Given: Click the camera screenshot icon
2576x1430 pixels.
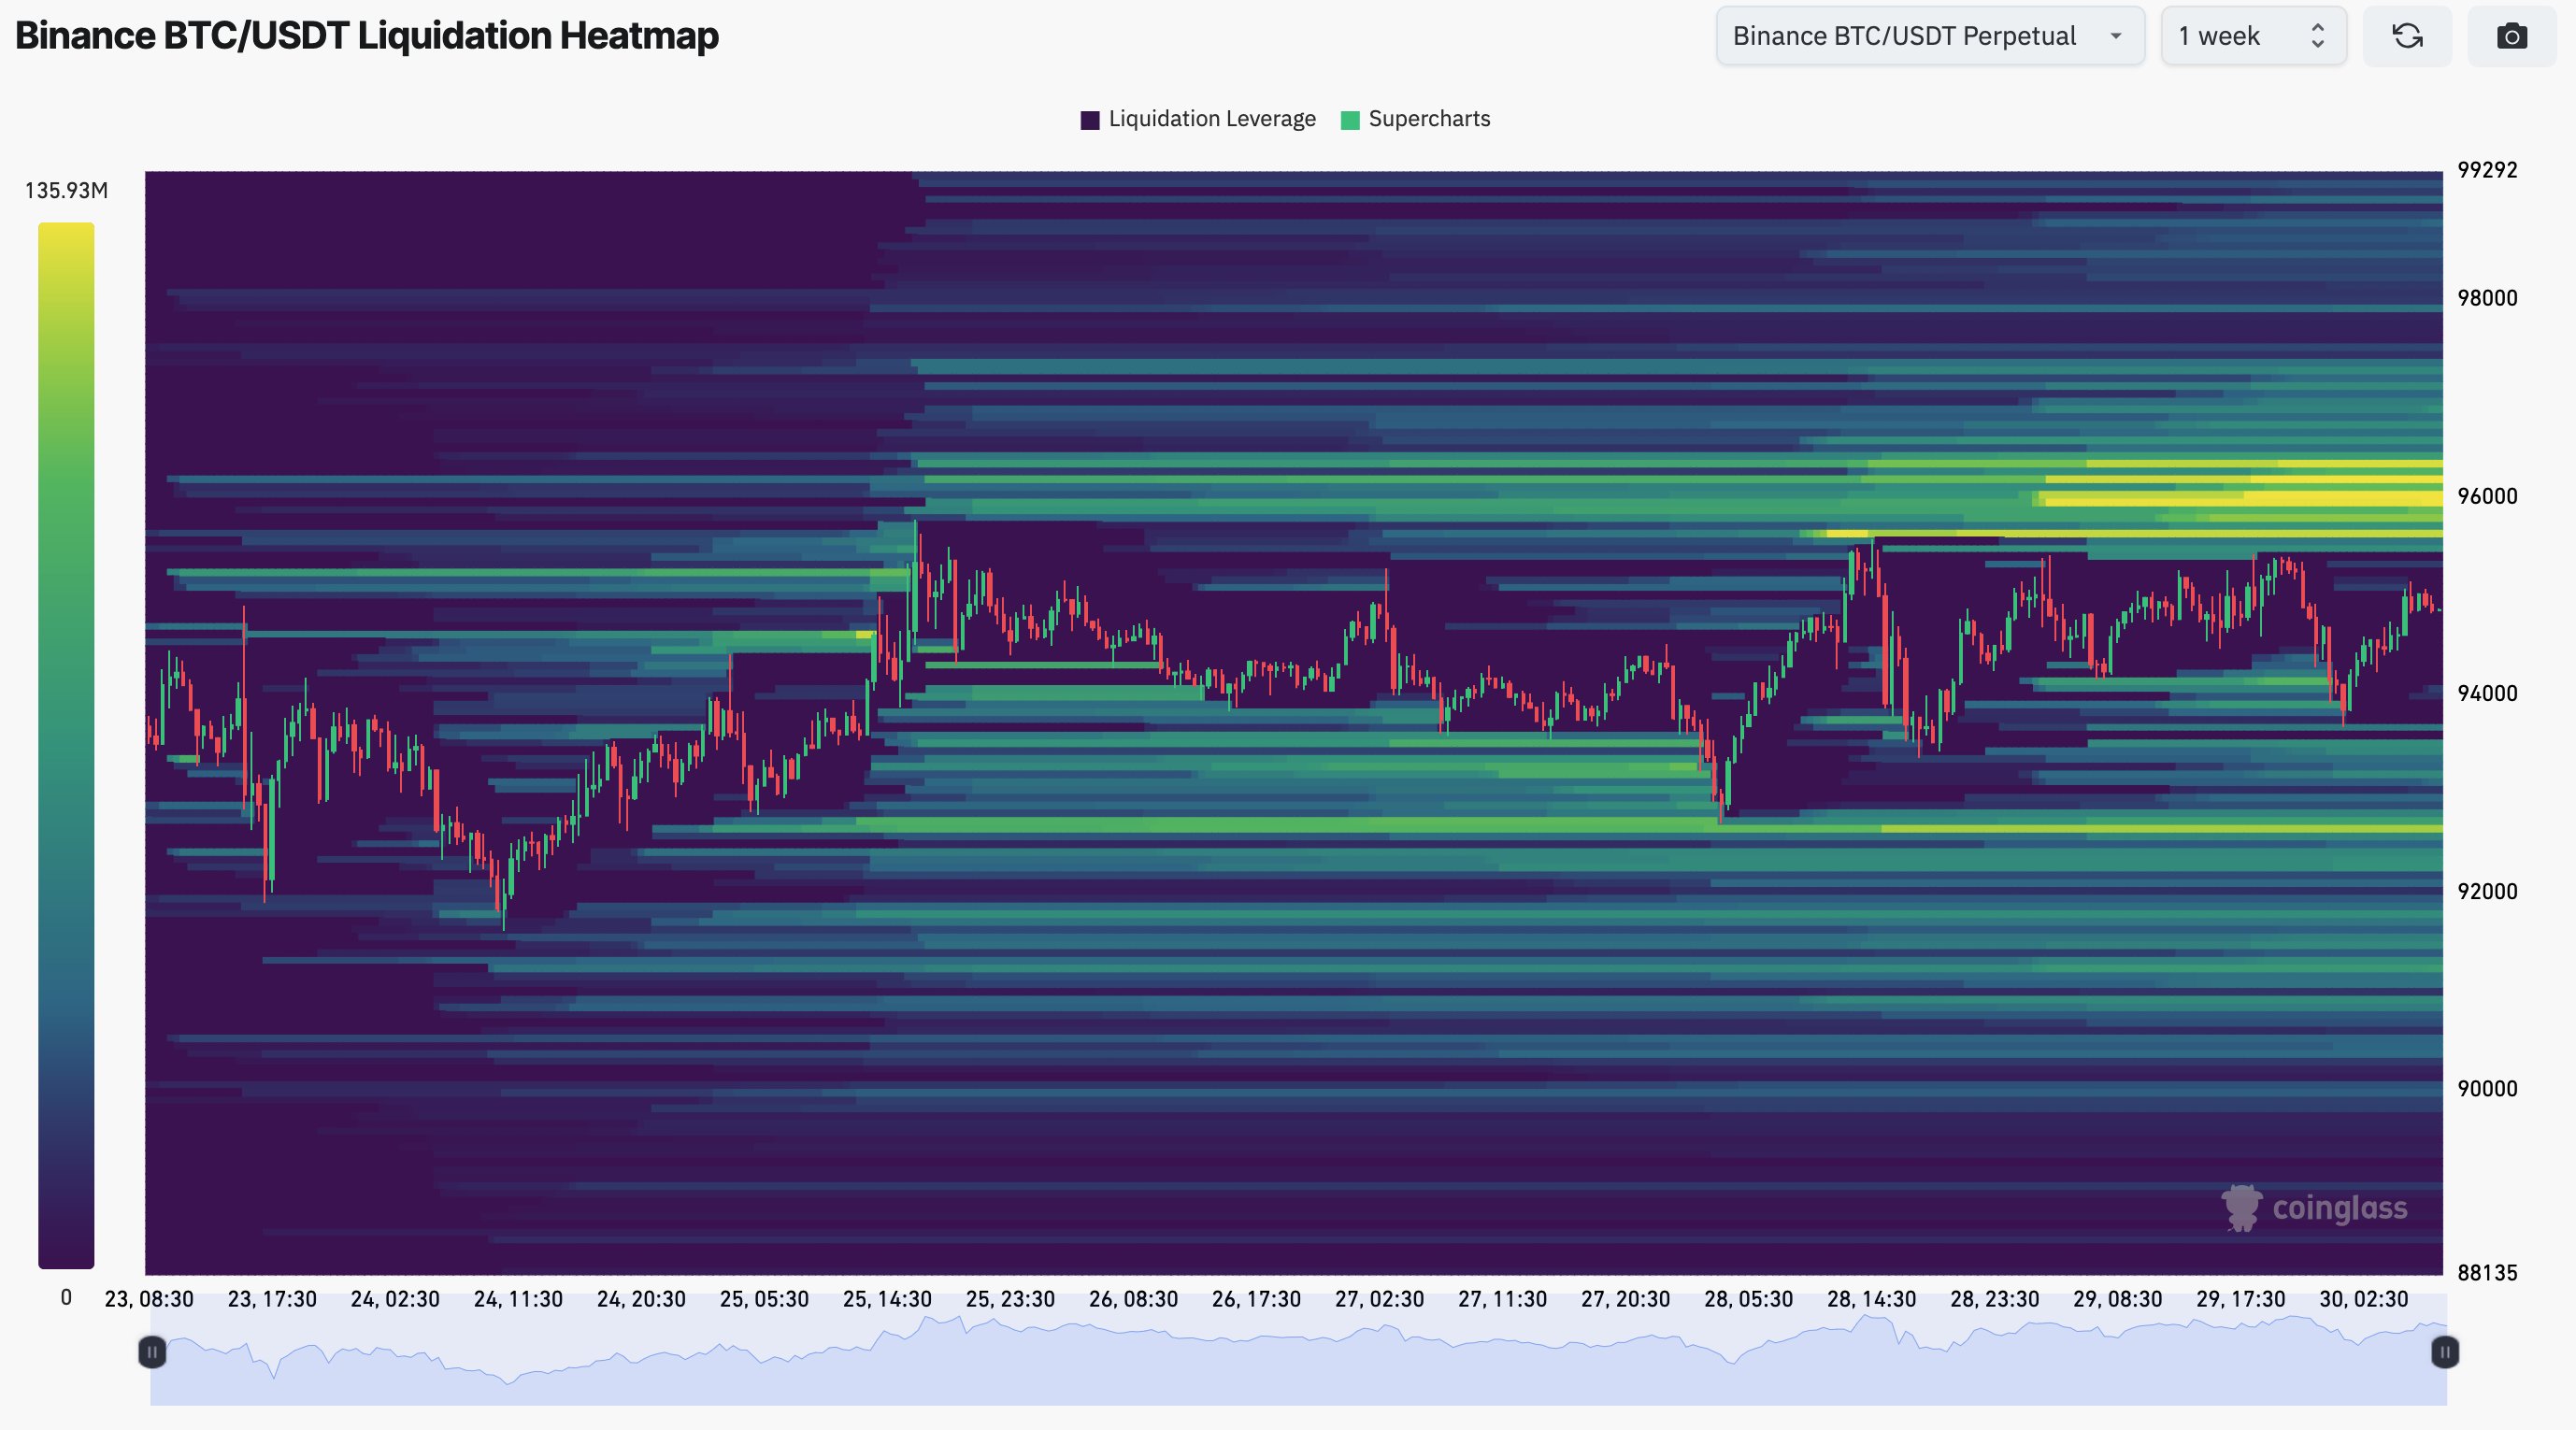Looking at the screenshot, I should pyautogui.click(x=2511, y=37).
